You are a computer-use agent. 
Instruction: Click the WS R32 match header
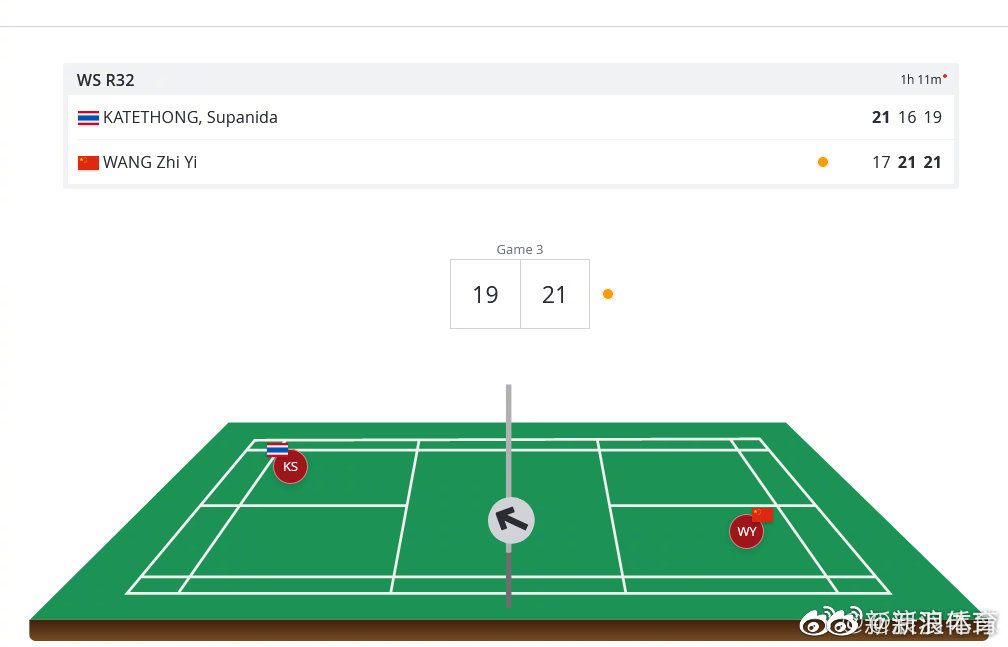(x=105, y=80)
